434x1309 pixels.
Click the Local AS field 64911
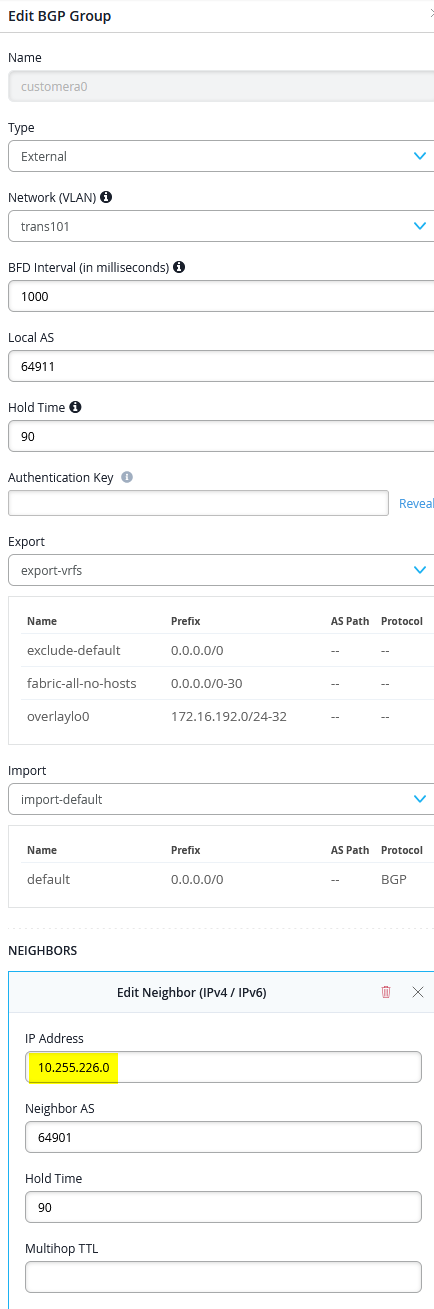coord(221,366)
